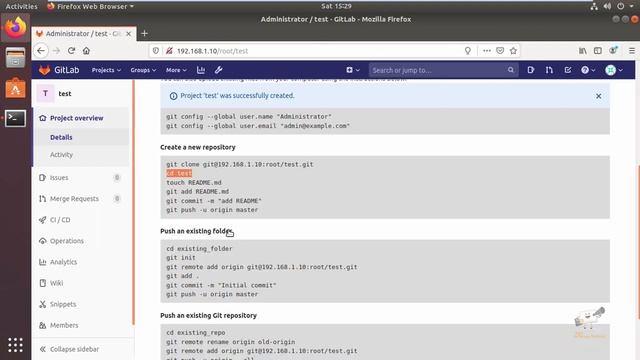Launch Ubuntu Software from dock
The height and width of the screenshot is (360, 640).
(x=16, y=88)
